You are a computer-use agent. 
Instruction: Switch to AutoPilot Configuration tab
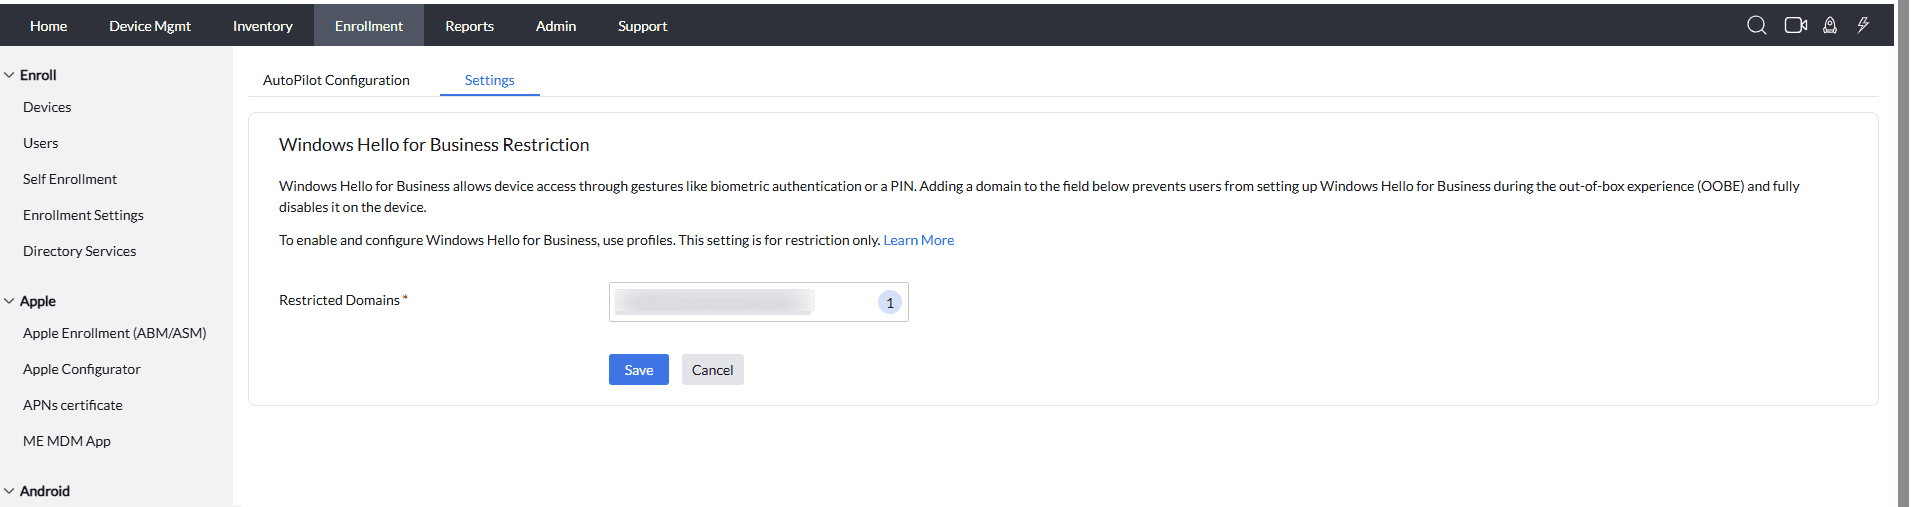click(x=336, y=80)
